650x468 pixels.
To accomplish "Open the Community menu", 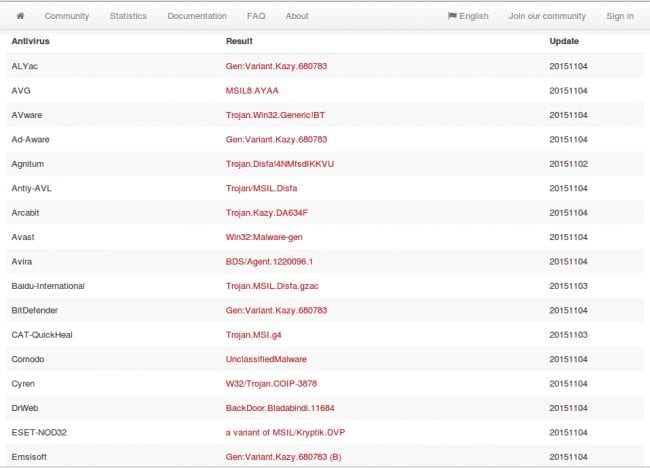I will coord(67,16).
